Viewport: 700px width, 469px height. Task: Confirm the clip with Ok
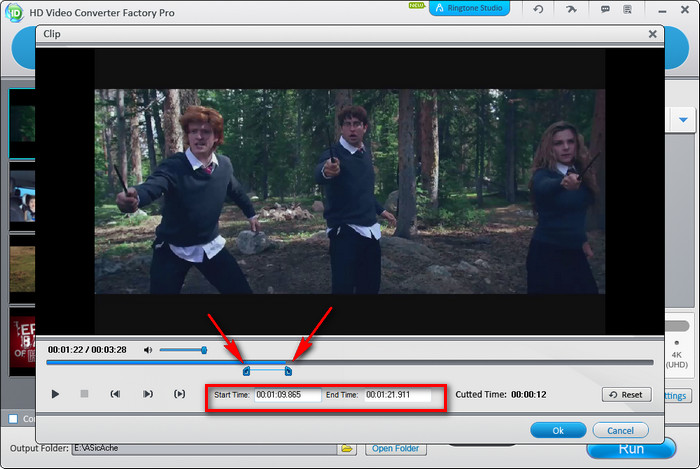click(557, 430)
